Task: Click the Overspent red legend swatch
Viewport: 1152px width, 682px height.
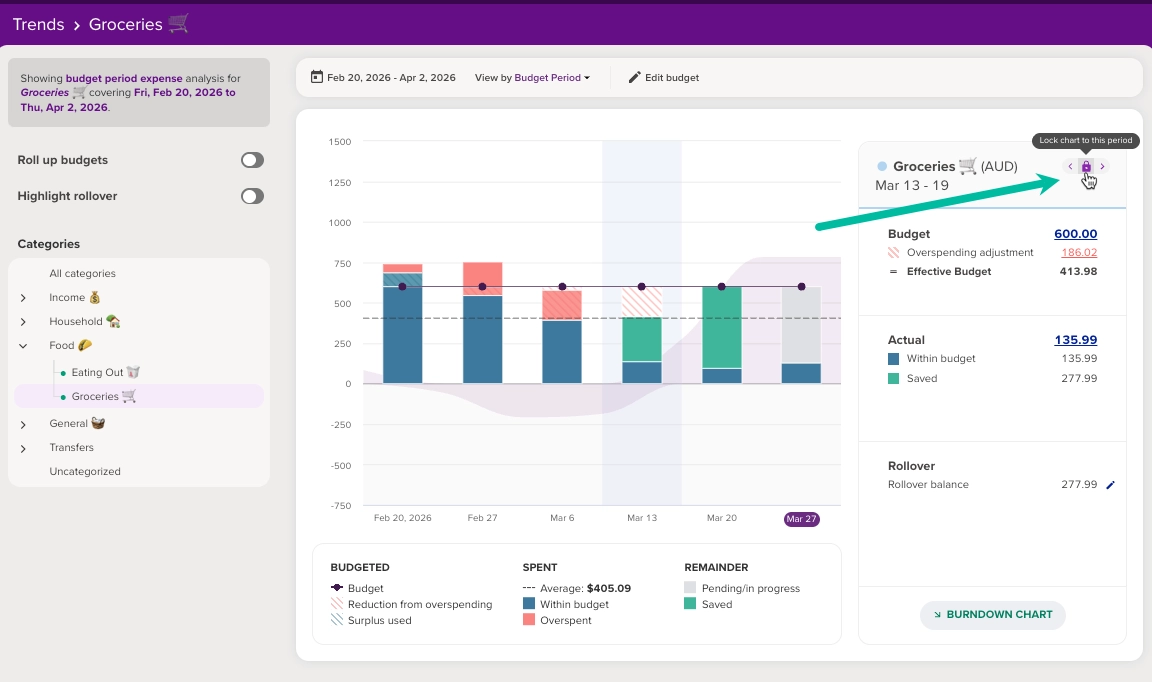Action: click(529, 620)
